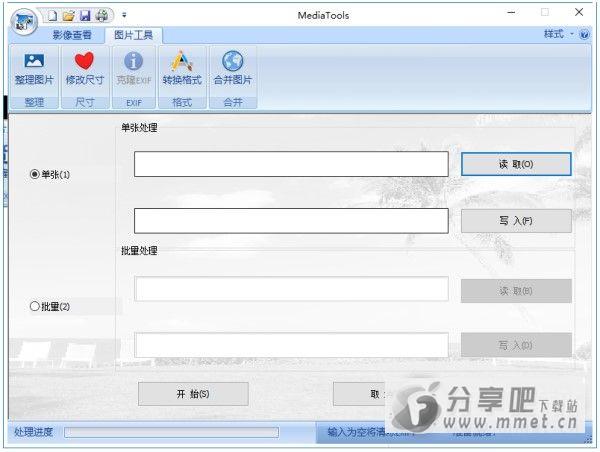Create a new file from quick toolbar
Image resolution: width=600 pixels, height=452 pixels.
[52, 16]
